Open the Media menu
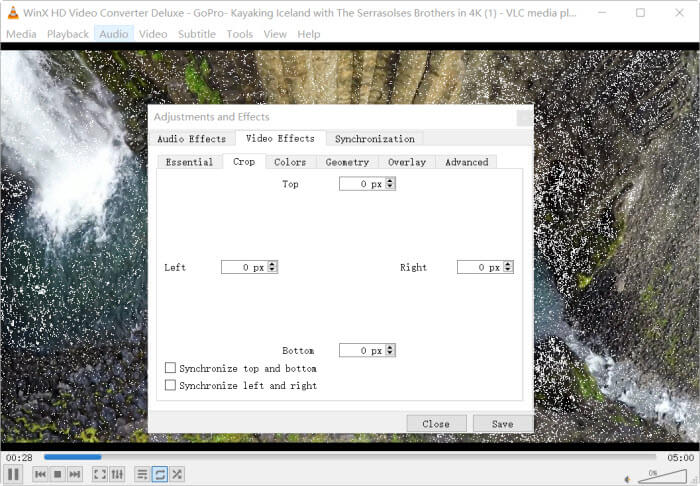The width and height of the screenshot is (700, 486). pyautogui.click(x=21, y=34)
